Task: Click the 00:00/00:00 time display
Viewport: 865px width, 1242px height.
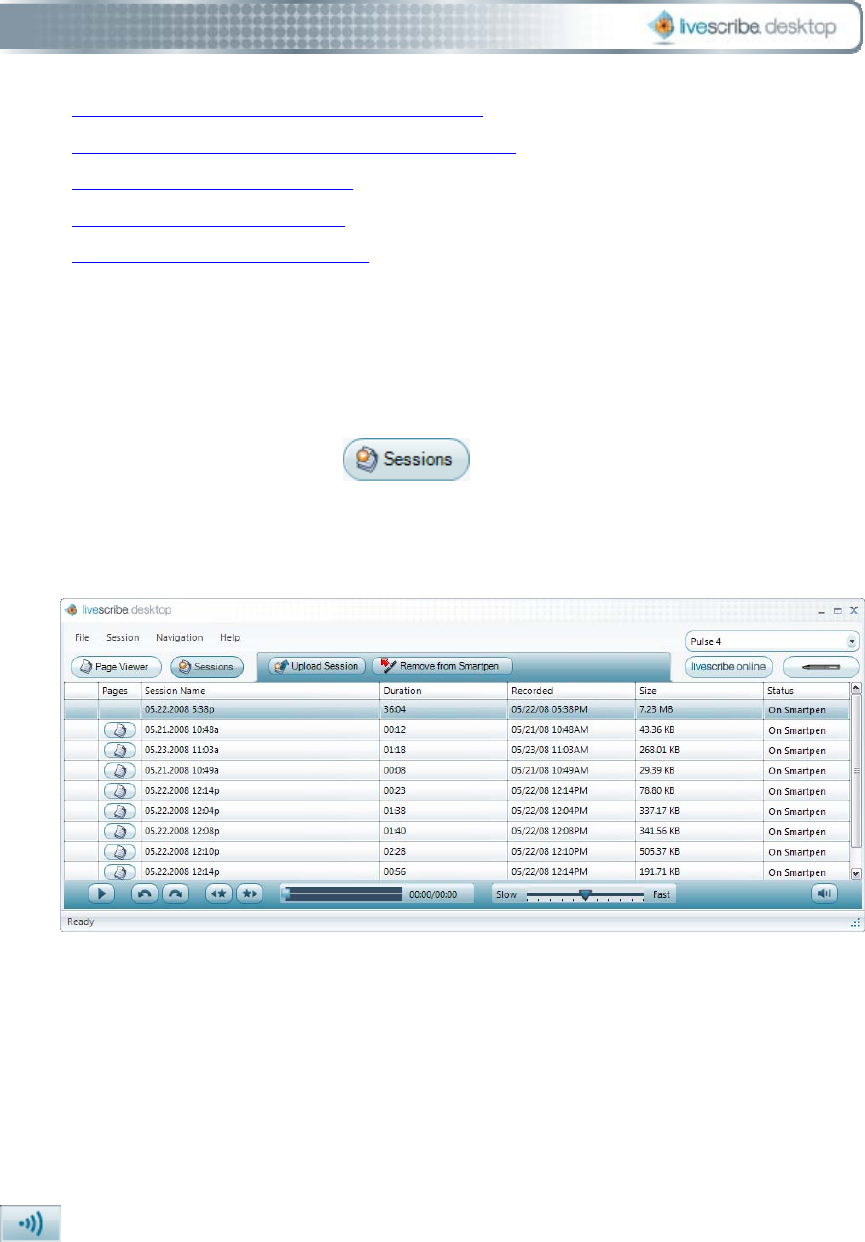Action: click(x=433, y=894)
